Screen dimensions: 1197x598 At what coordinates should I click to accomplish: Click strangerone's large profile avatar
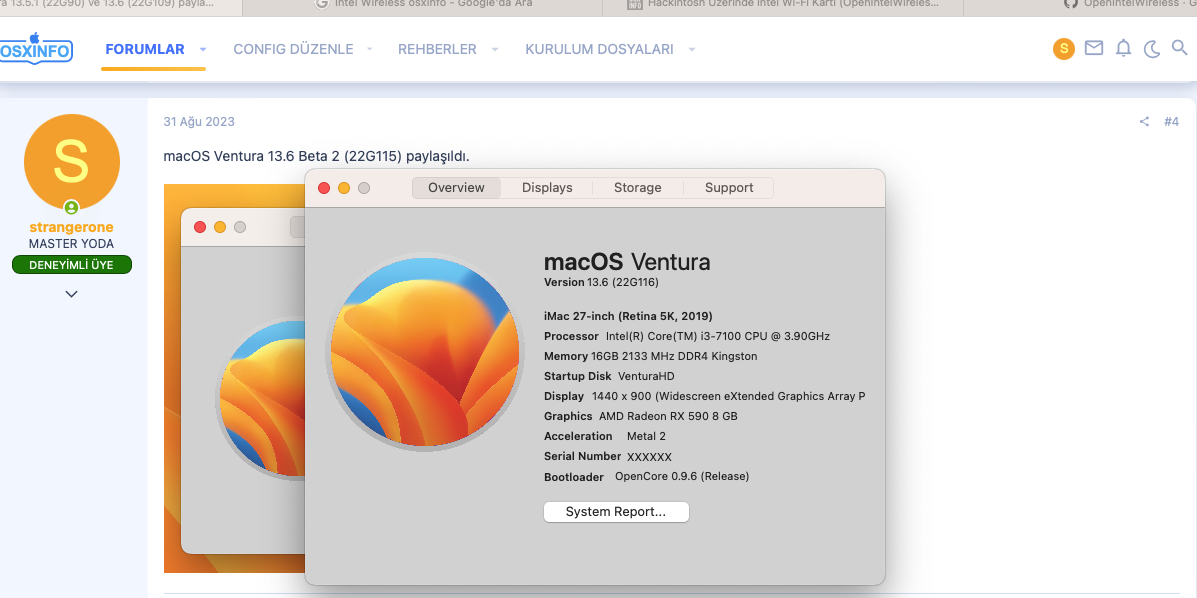[x=71, y=162]
